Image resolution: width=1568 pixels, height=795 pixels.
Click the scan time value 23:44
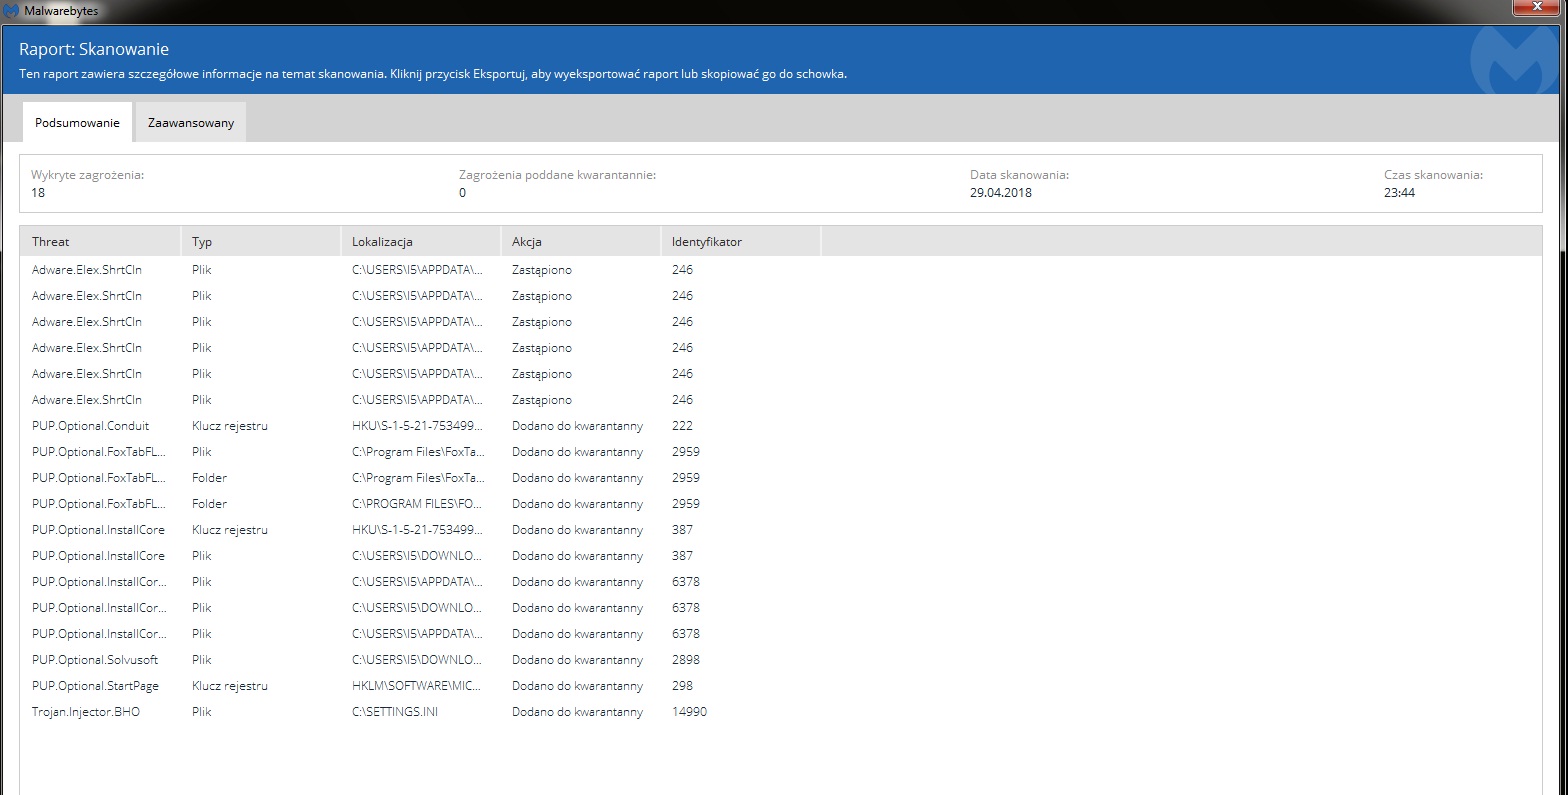(1399, 193)
